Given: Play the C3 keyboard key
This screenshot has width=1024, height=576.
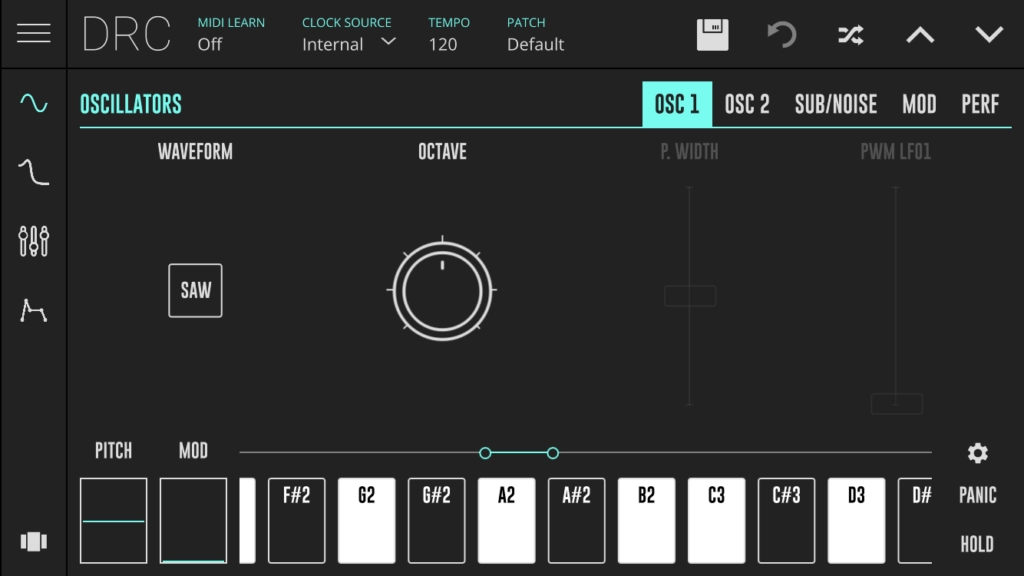Looking at the screenshot, I should click(x=716, y=521).
